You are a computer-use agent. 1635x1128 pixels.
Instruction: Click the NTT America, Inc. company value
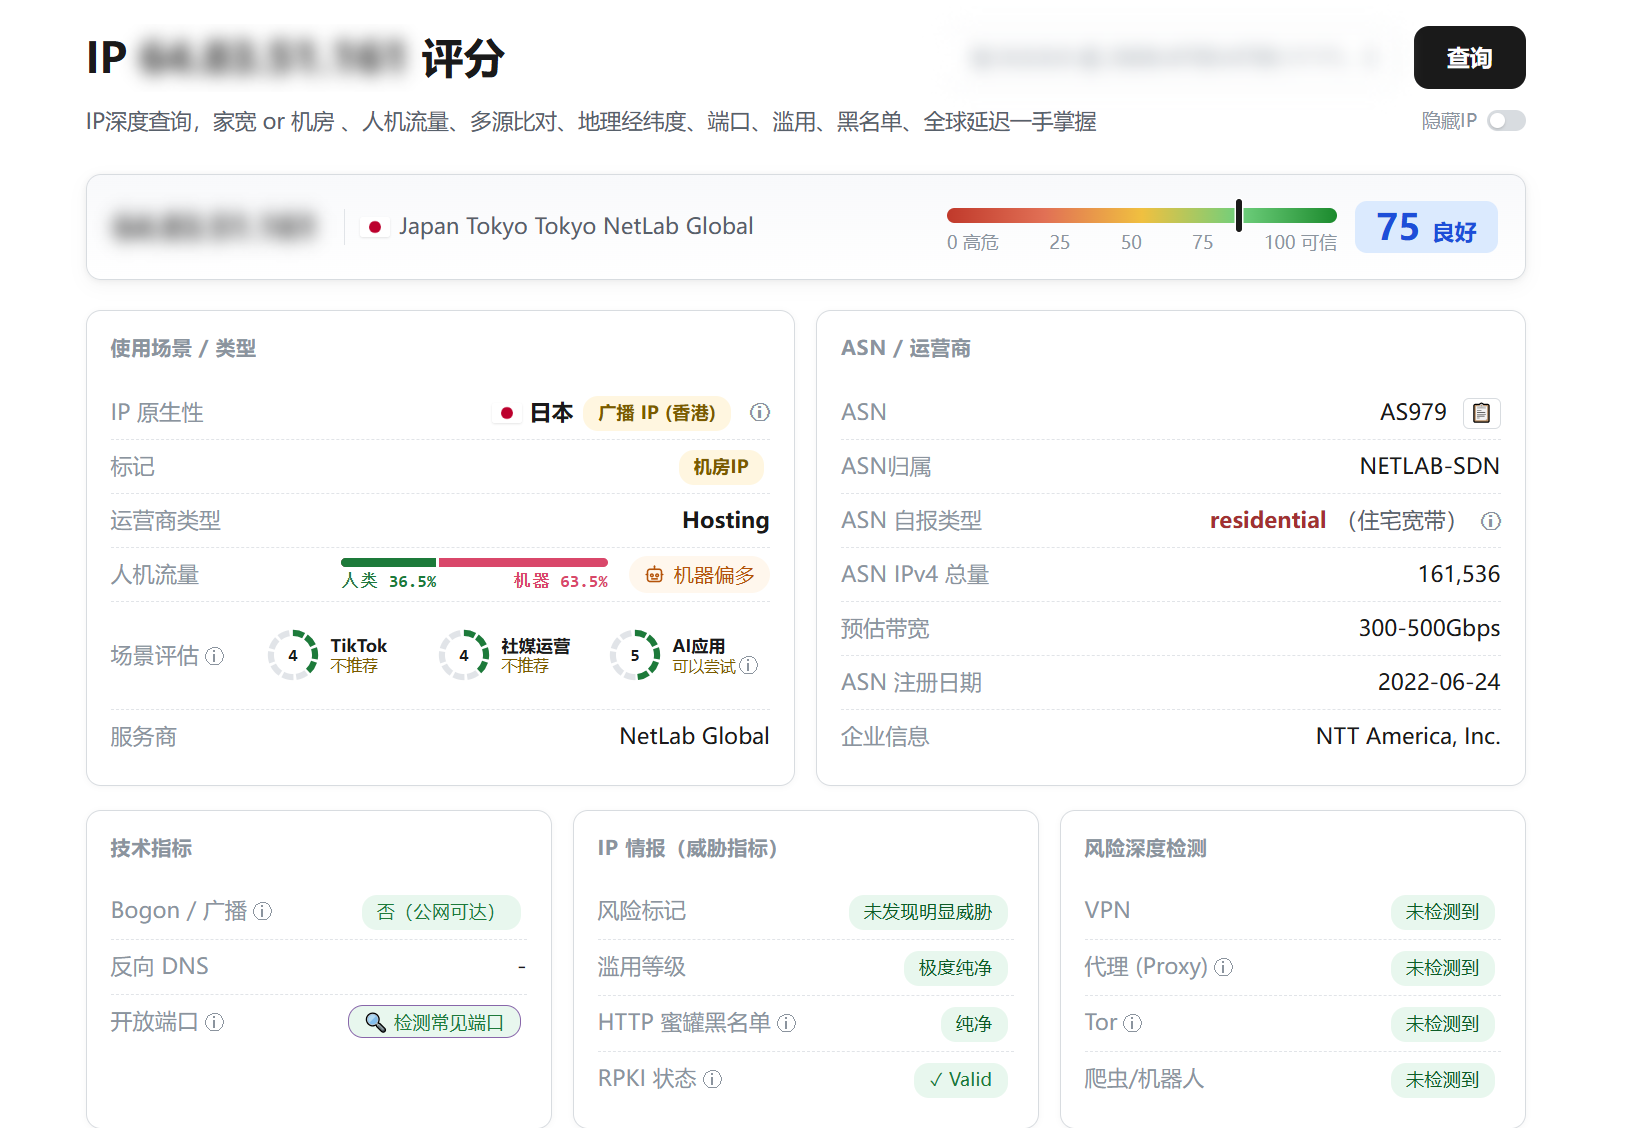coord(1408,736)
